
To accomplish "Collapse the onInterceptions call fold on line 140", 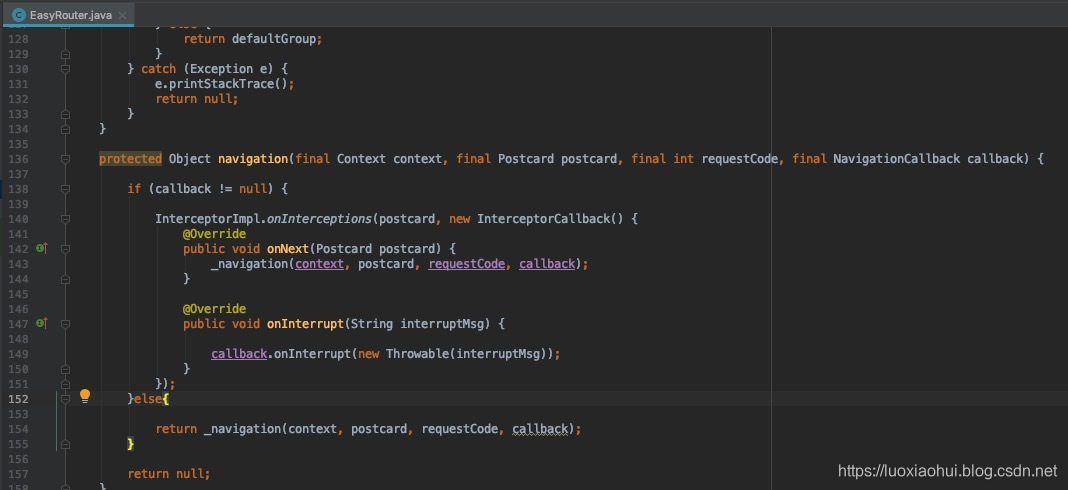I will [65, 219].
